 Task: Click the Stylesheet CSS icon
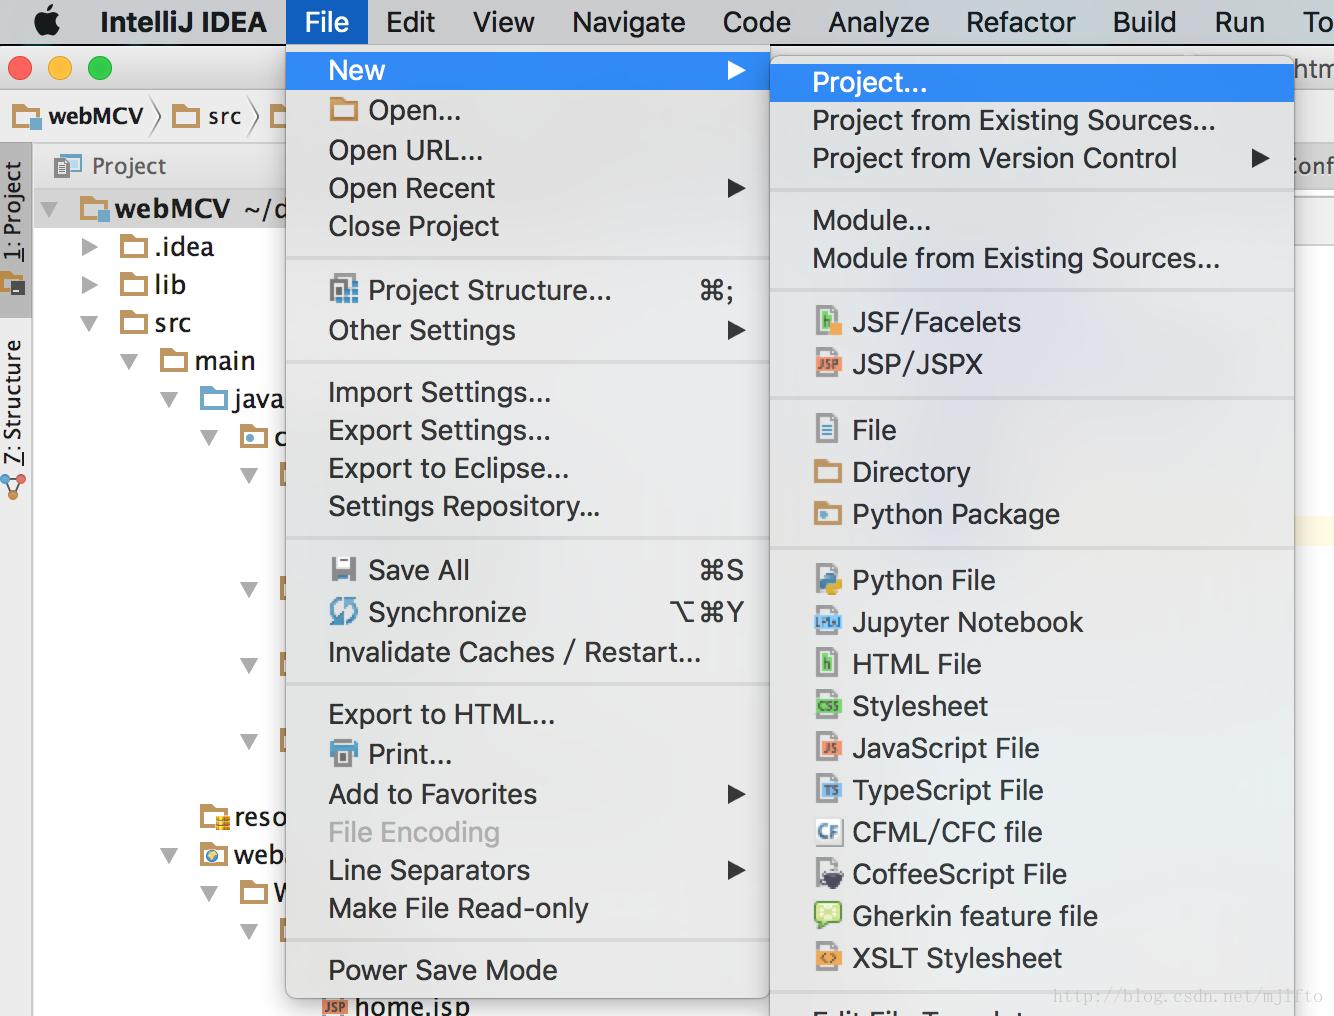click(827, 705)
